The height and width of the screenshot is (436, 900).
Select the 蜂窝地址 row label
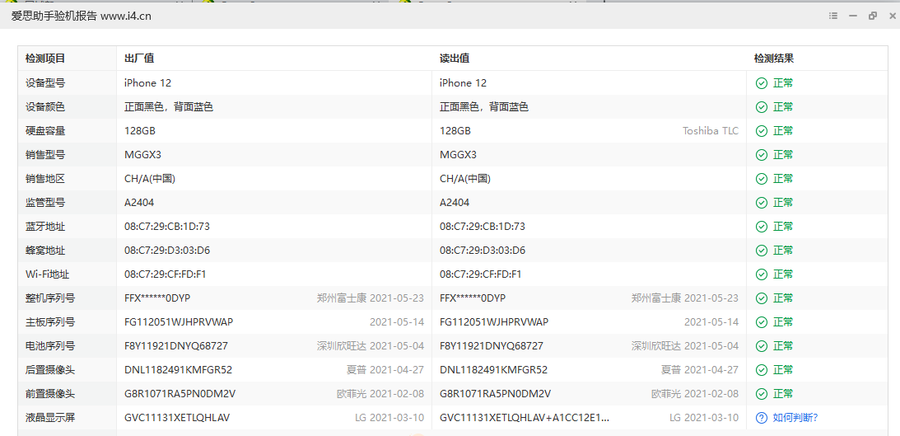coord(45,251)
